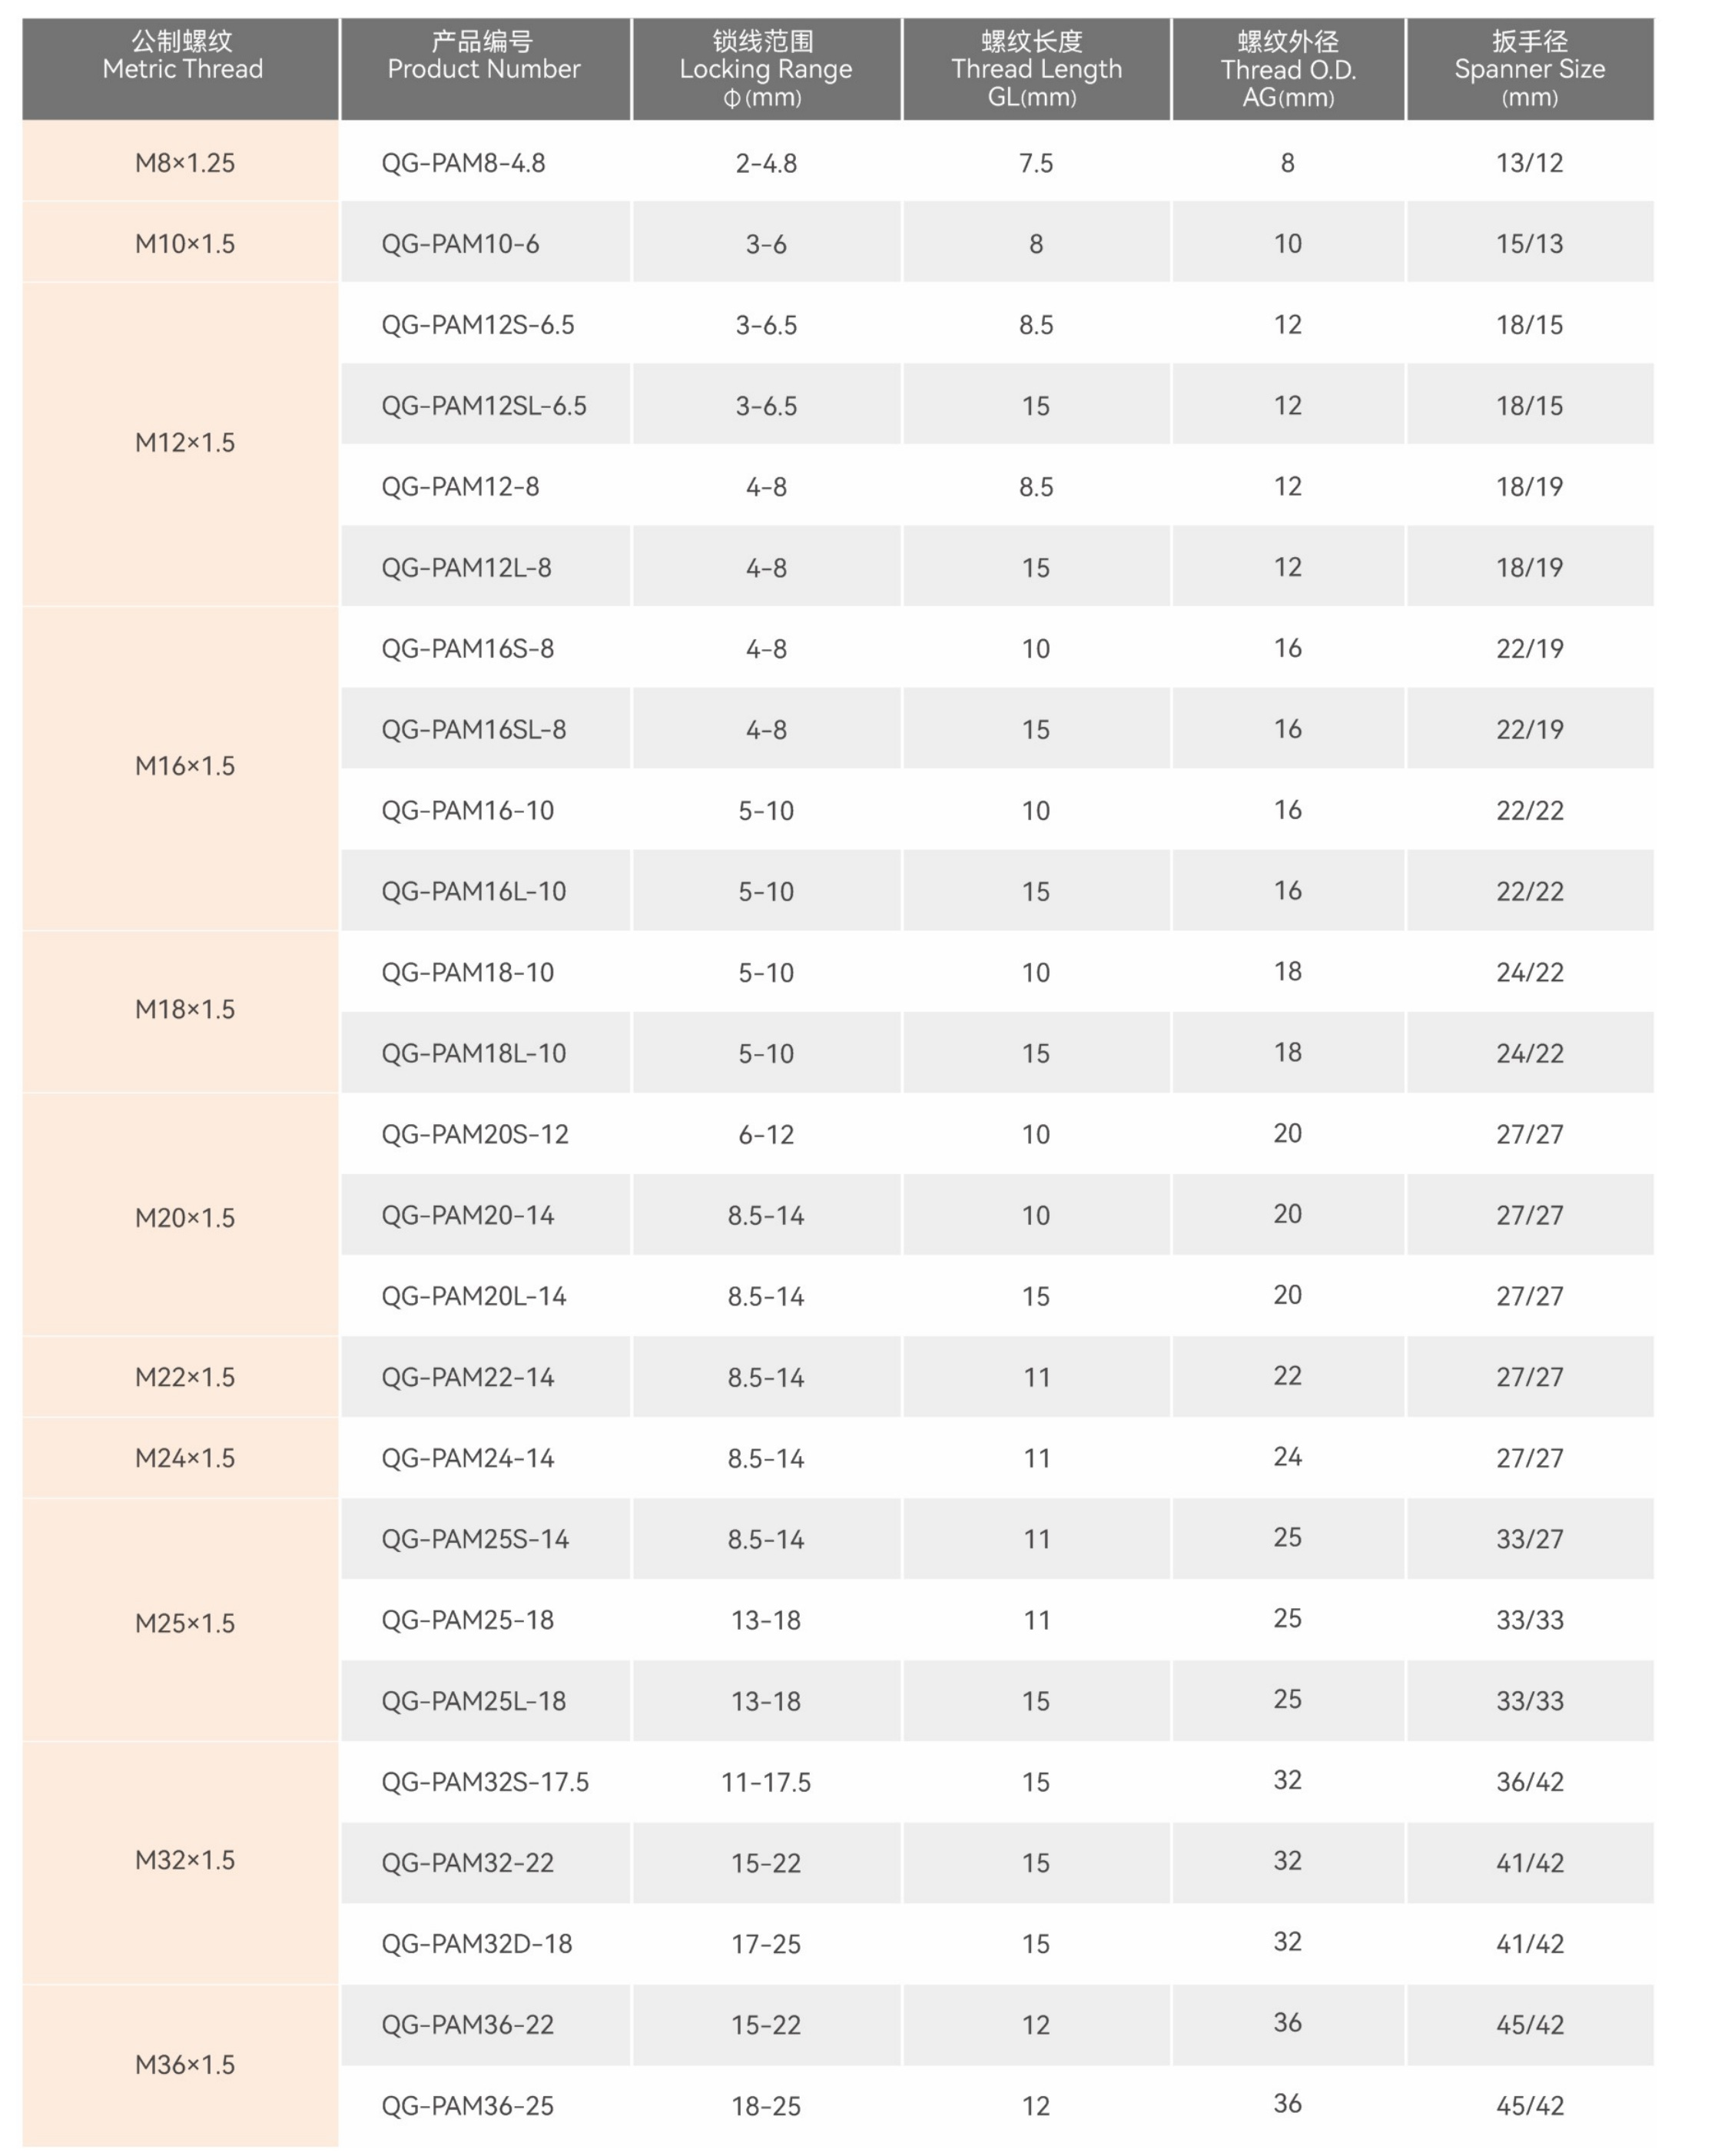Select the QG-PAM16-10 product cell

coord(467,811)
